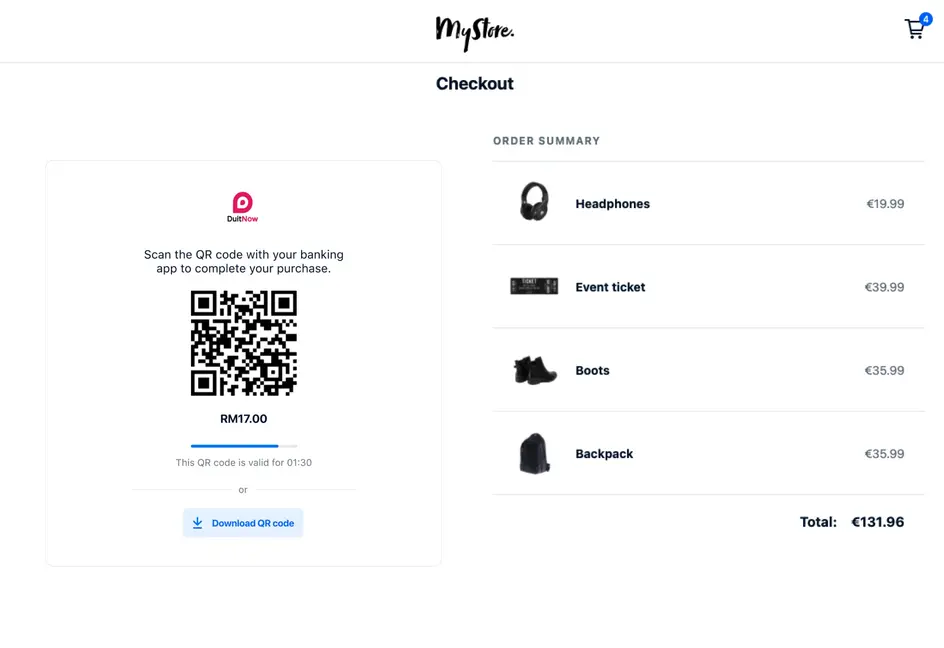Click the QR code image
Screen dimensions: 944x648
(x=243, y=342)
